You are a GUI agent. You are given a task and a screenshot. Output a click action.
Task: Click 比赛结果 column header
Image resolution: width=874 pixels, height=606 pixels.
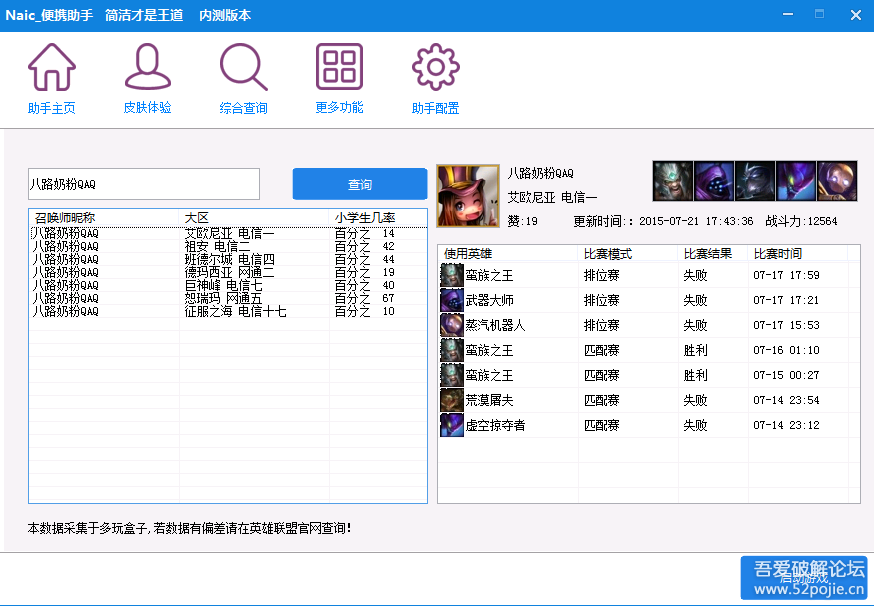click(713, 254)
